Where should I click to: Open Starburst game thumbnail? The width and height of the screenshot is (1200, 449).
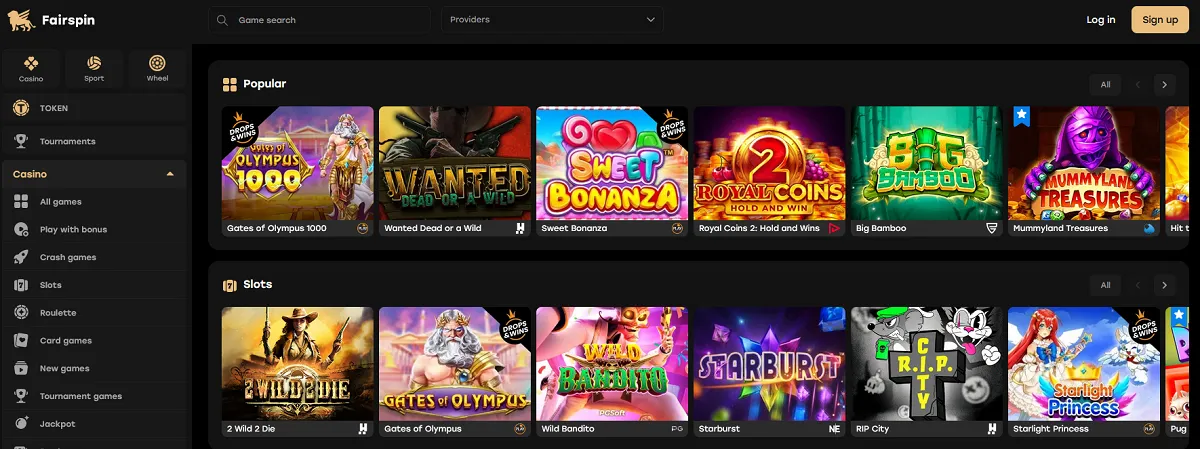769,363
